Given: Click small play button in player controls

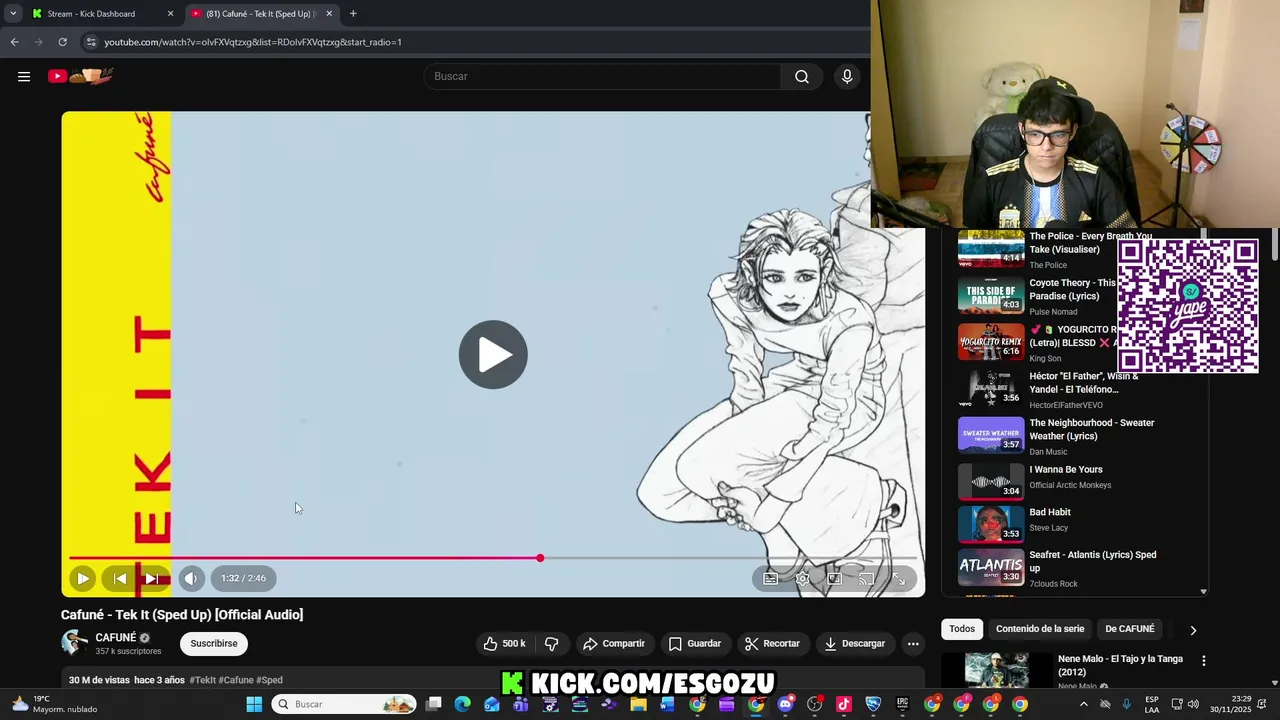Looking at the screenshot, I should coord(83,578).
